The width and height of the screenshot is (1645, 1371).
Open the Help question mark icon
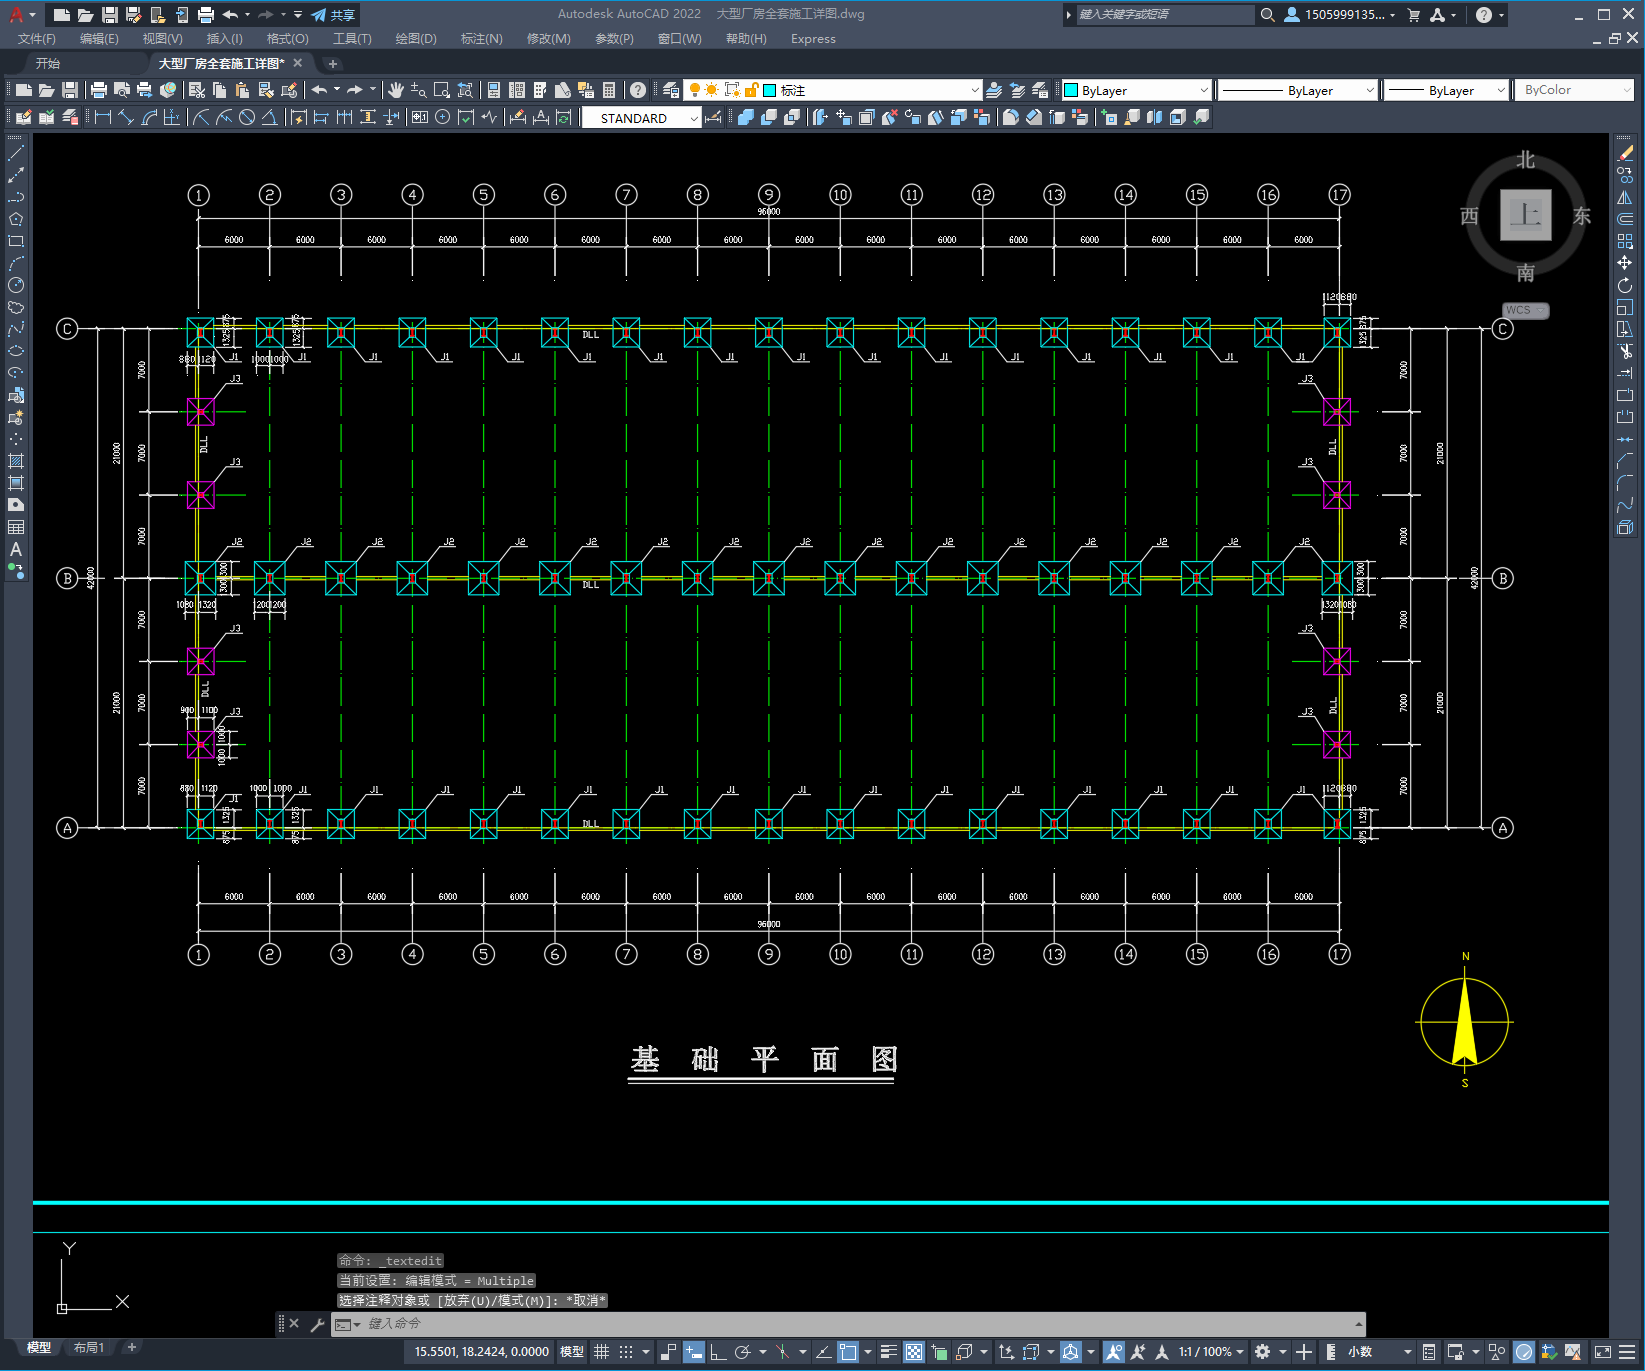638,90
